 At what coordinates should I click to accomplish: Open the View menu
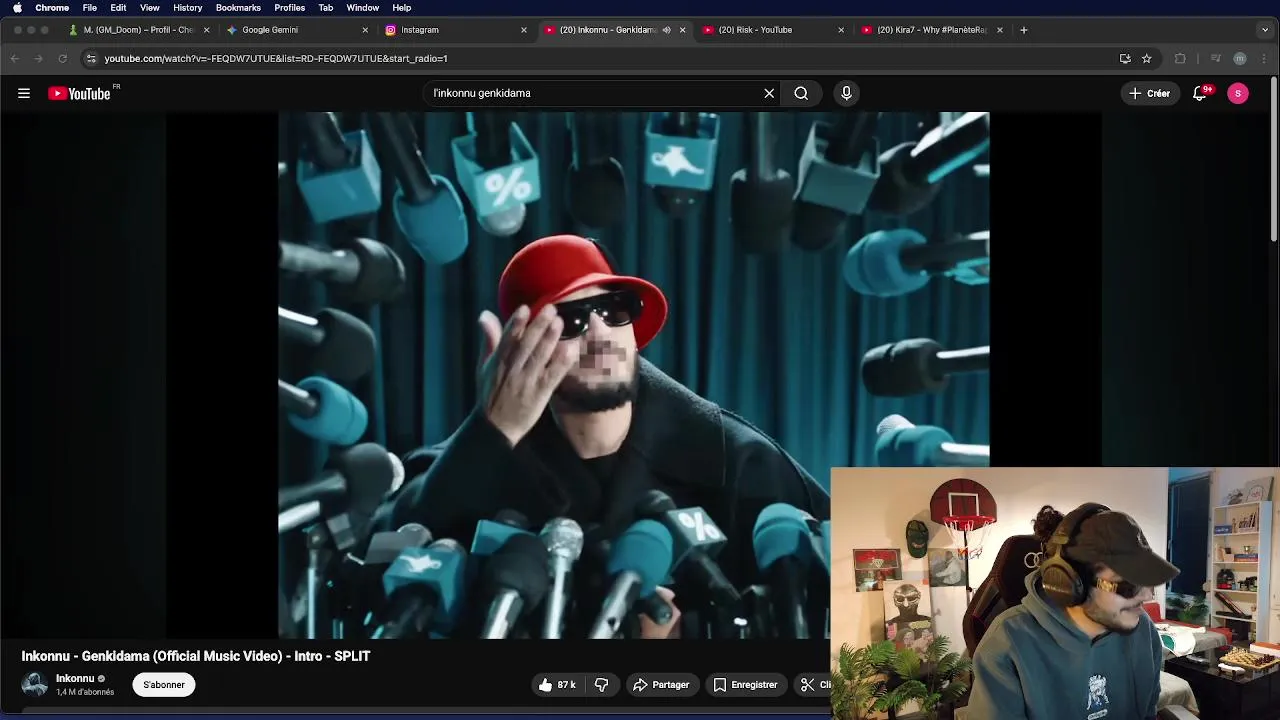click(x=150, y=8)
